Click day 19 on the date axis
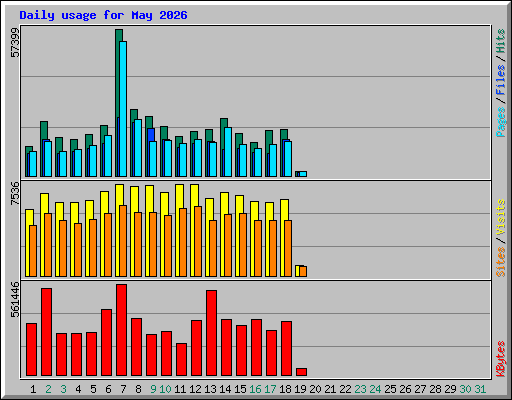 [x=300, y=389]
